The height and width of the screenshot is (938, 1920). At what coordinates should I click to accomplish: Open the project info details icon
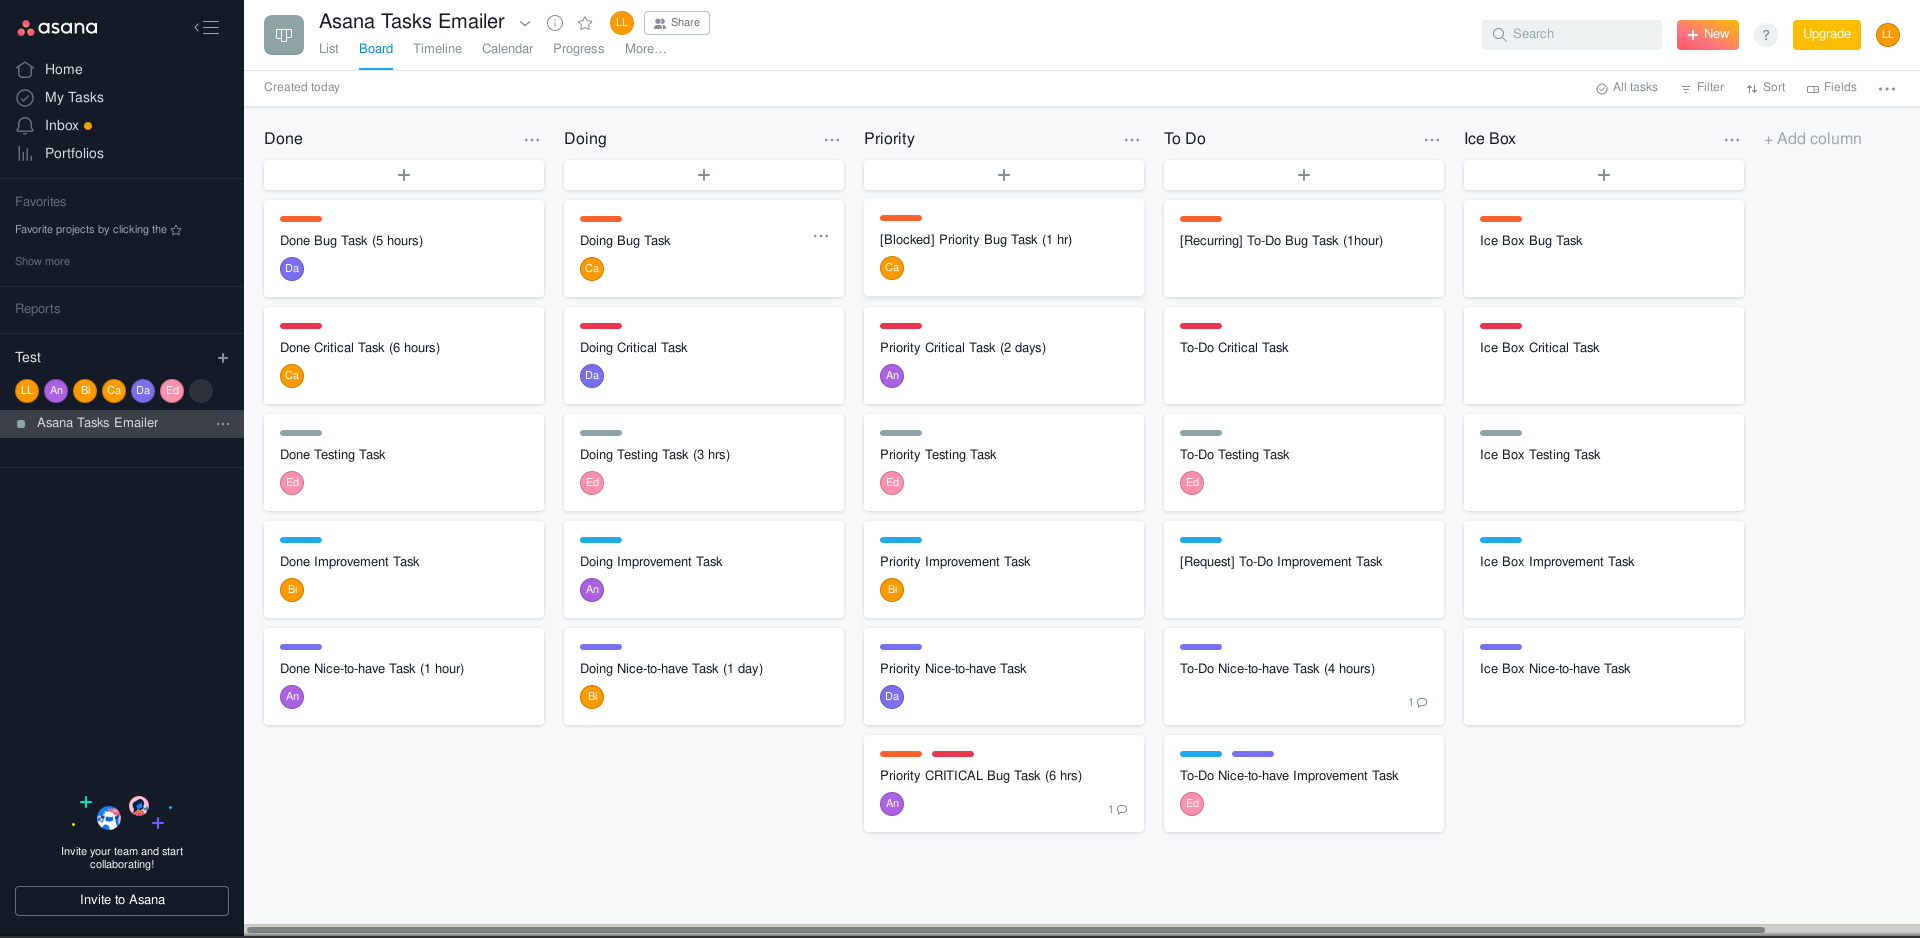click(x=555, y=23)
